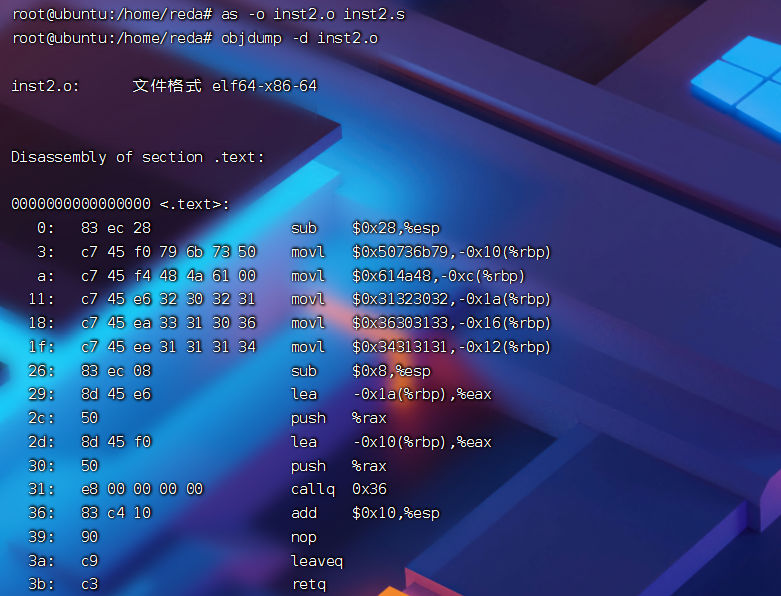
Task: Click bytes '83 c4 10'
Action: tap(116, 513)
